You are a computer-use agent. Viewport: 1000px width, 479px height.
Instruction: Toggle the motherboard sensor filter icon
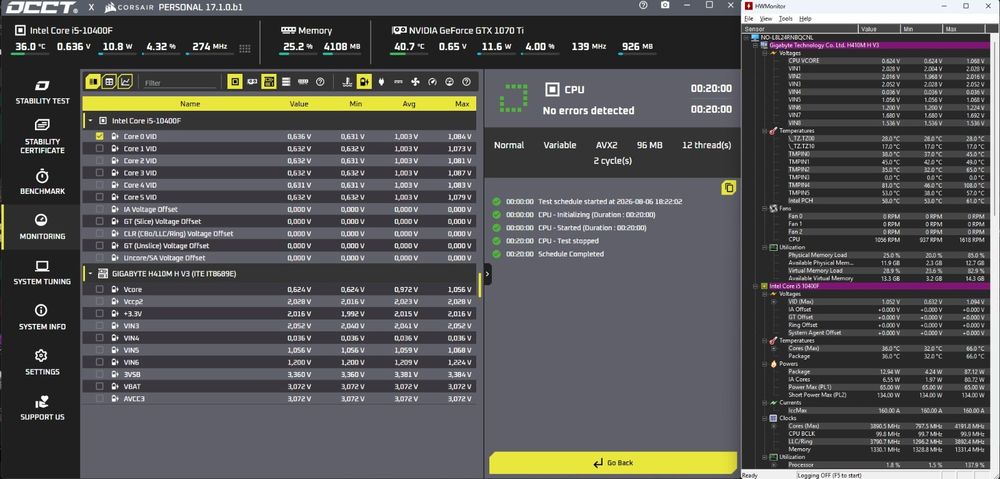pos(268,82)
